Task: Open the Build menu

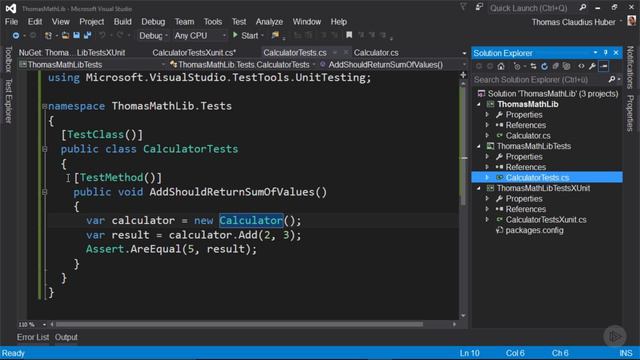Action: pyautogui.click(x=122, y=22)
